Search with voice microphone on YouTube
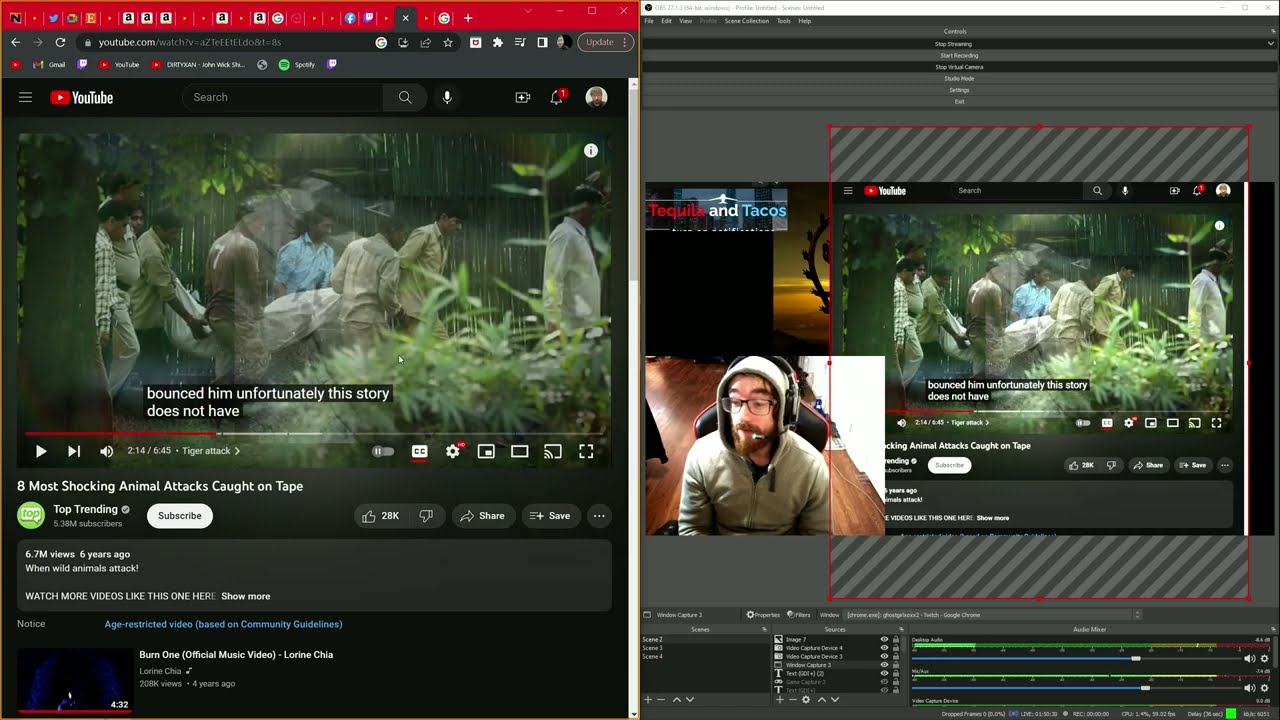The image size is (1280, 720). (447, 97)
